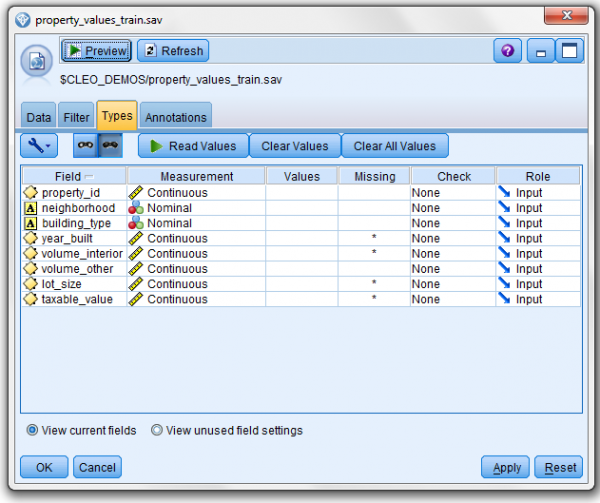The width and height of the screenshot is (600, 503).
Task: Click the lot_size storage type icon
Action: [x=30, y=284]
